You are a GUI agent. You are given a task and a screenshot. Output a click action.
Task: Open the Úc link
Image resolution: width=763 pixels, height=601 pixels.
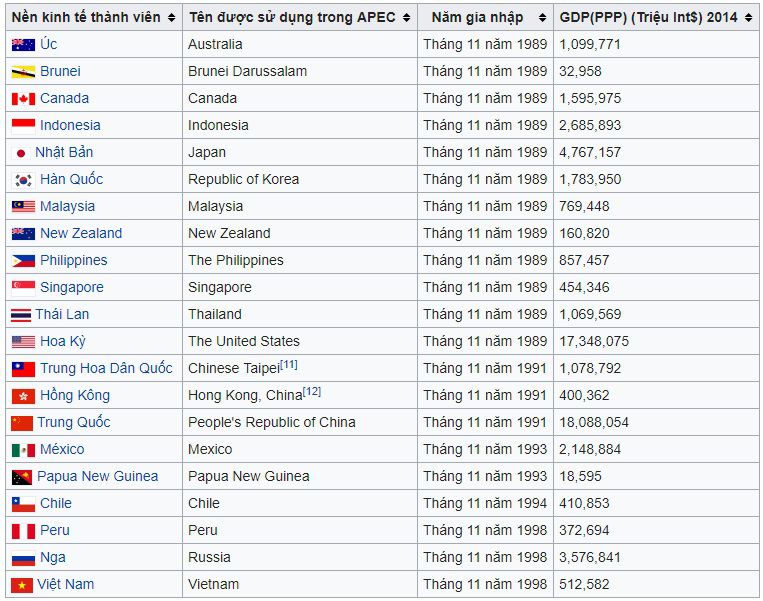pyautogui.click(x=49, y=44)
